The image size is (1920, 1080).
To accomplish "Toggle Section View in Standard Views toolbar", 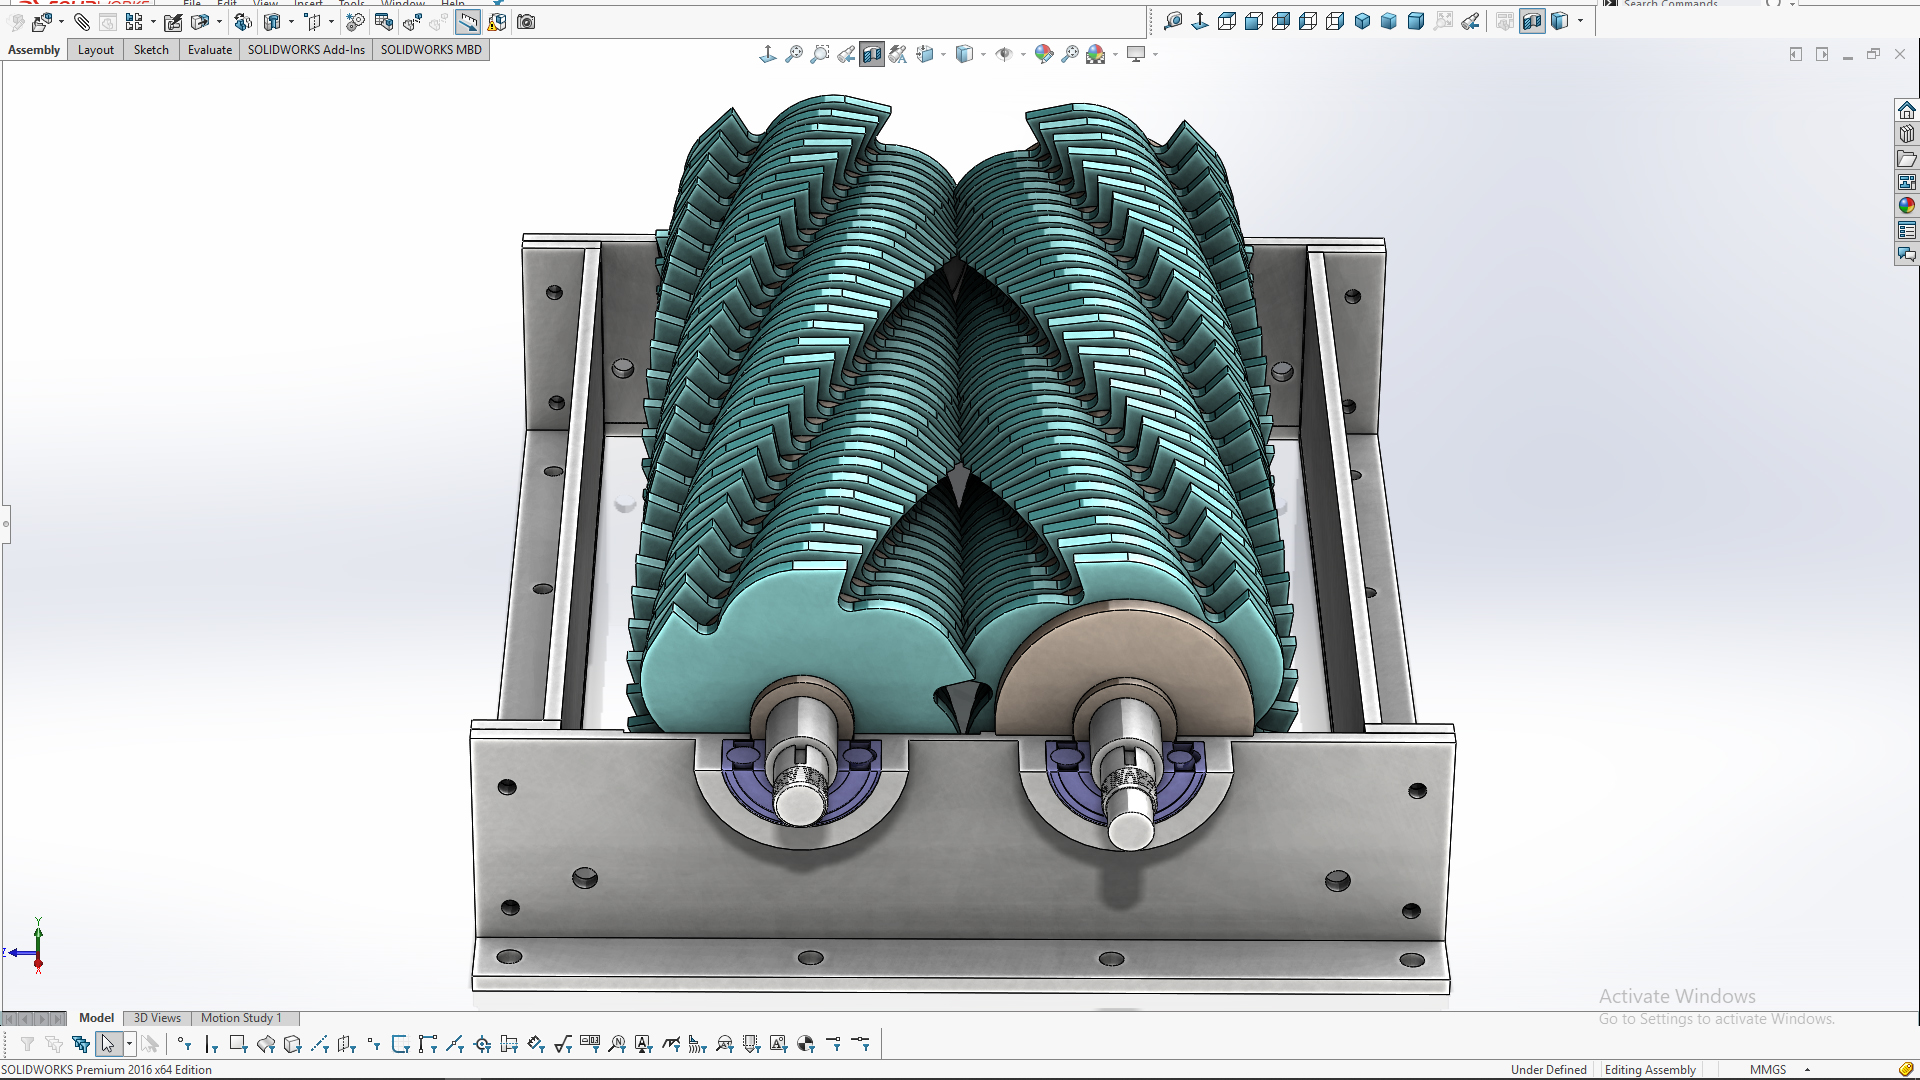I will 1532,21.
